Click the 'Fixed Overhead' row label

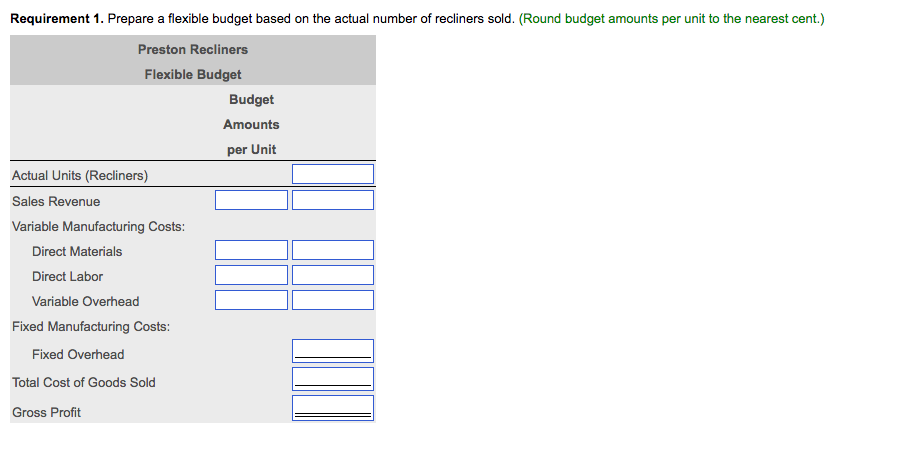click(x=78, y=354)
